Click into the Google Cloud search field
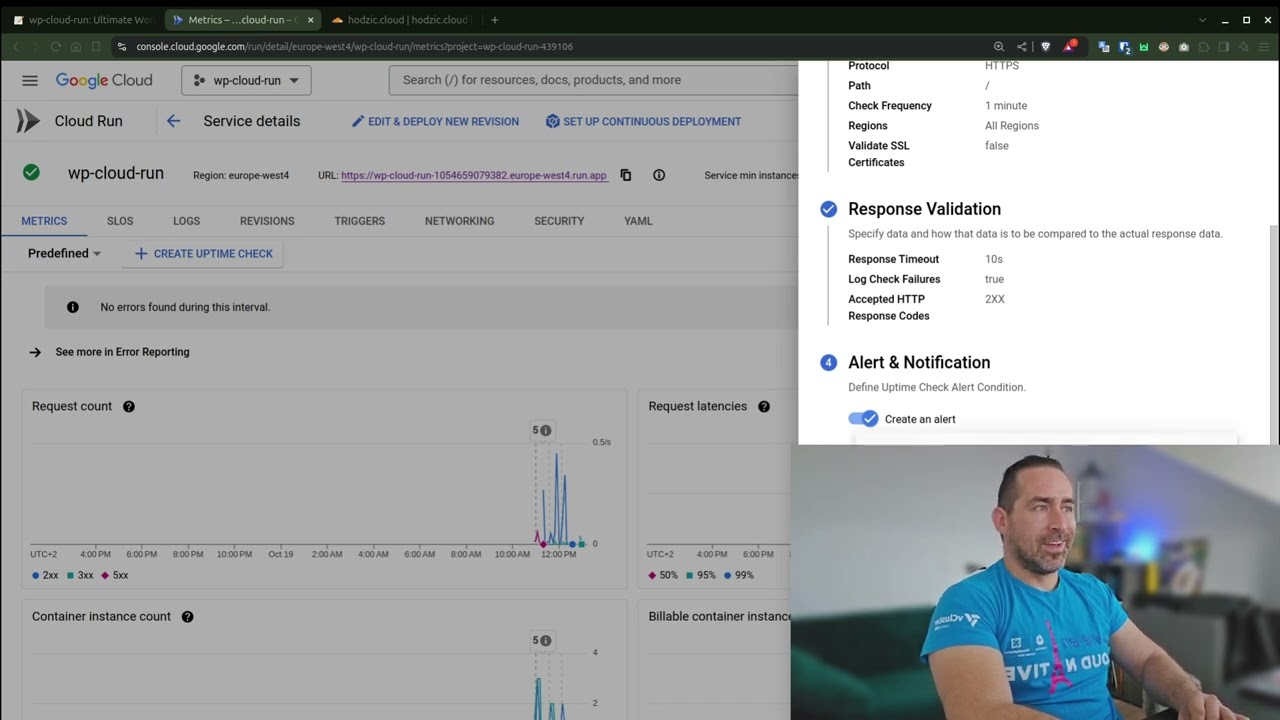1280x720 pixels. click(592, 80)
